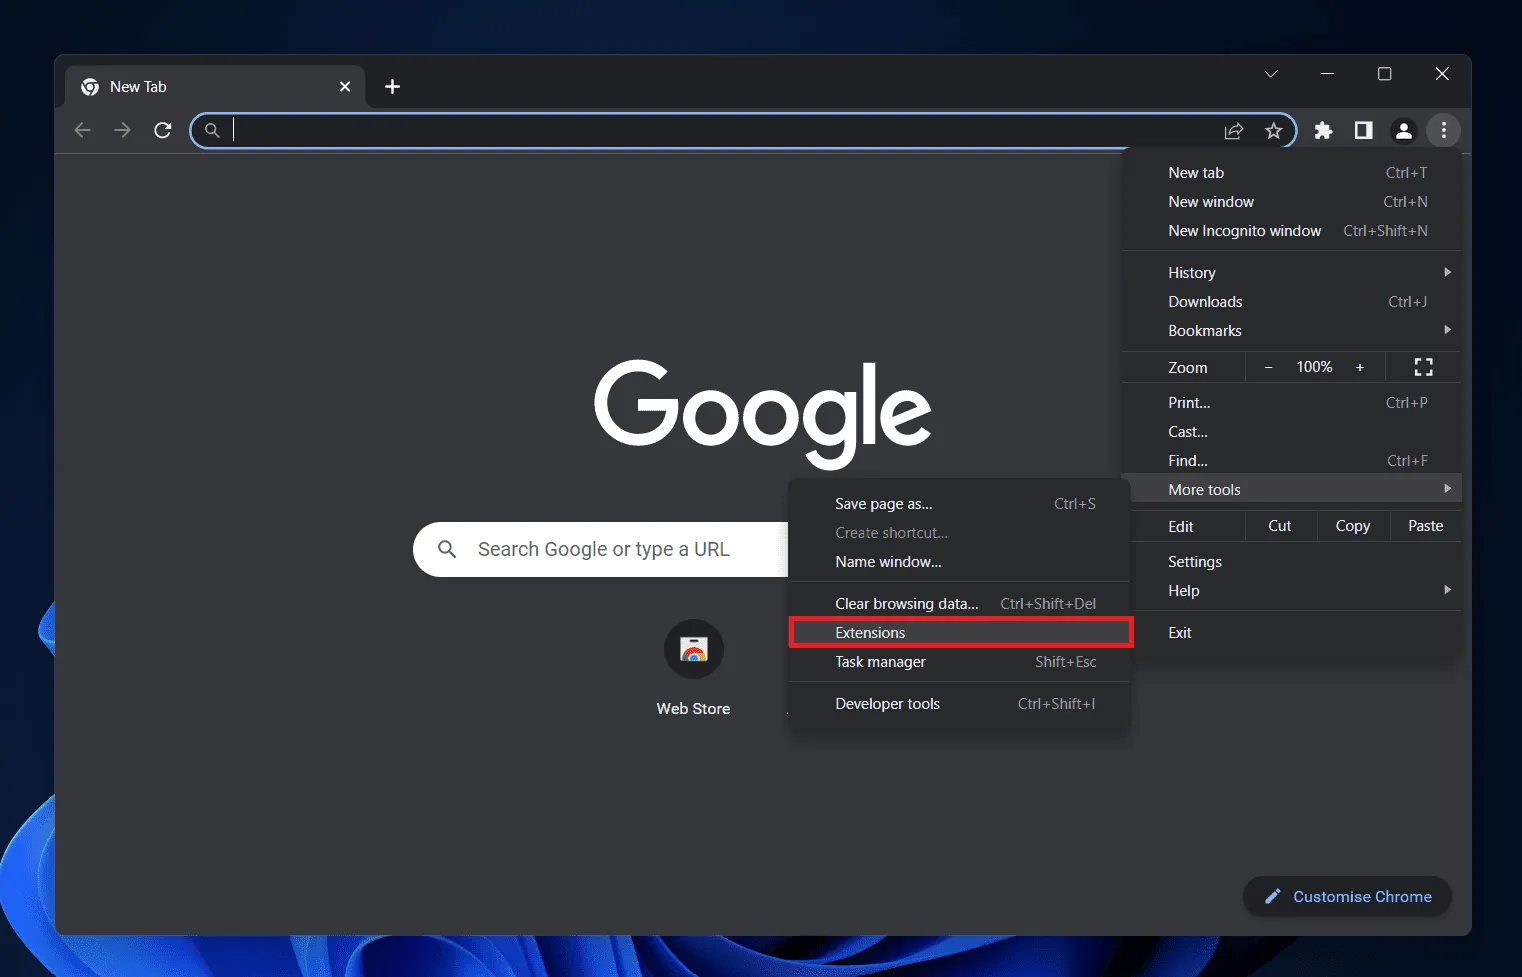Viewport: 1522px width, 977px height.
Task: Click the Web Store shortcut icon
Action: click(694, 650)
